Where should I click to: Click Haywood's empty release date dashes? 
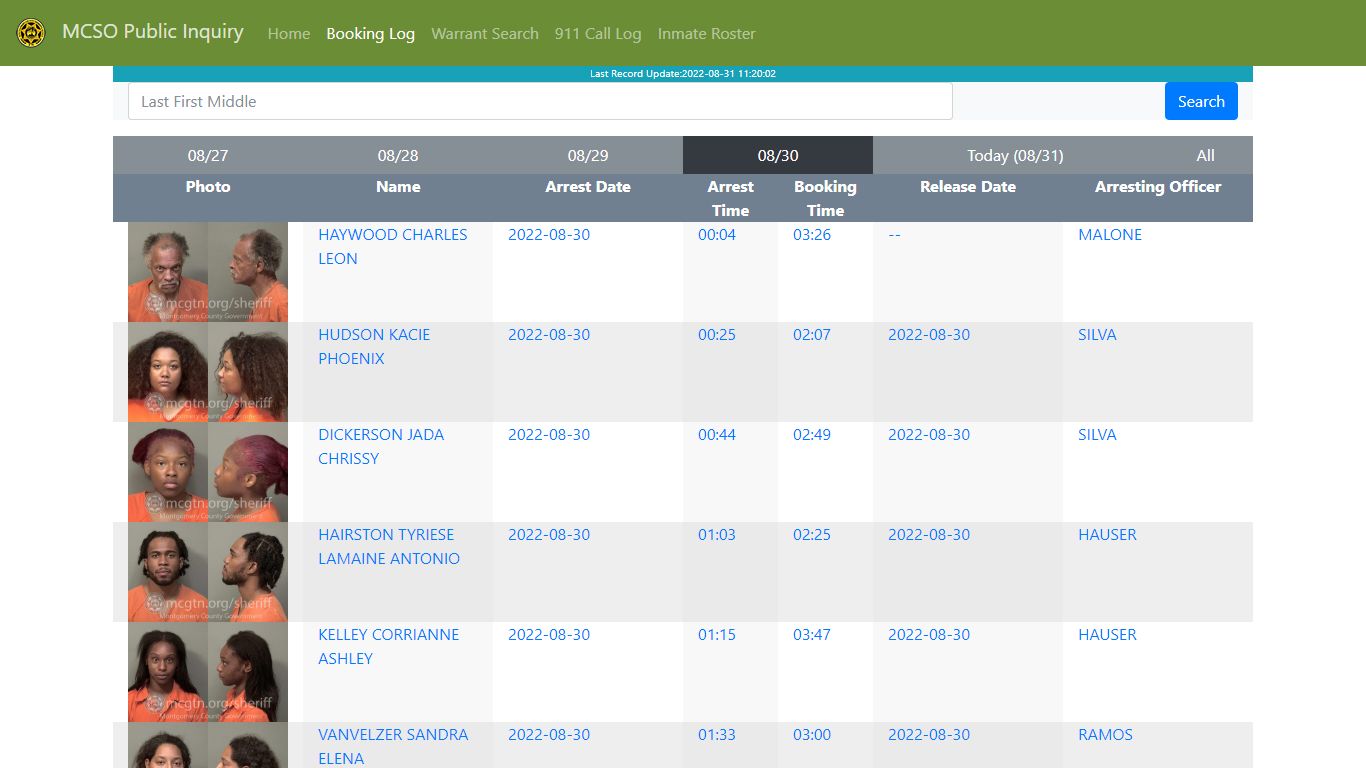click(x=894, y=234)
